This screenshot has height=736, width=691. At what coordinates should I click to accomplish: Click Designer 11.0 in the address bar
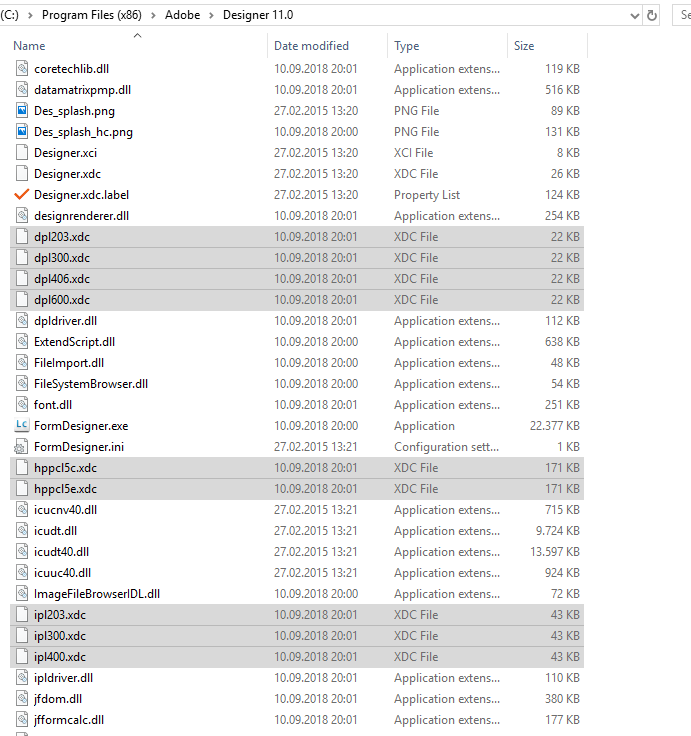pos(258,15)
